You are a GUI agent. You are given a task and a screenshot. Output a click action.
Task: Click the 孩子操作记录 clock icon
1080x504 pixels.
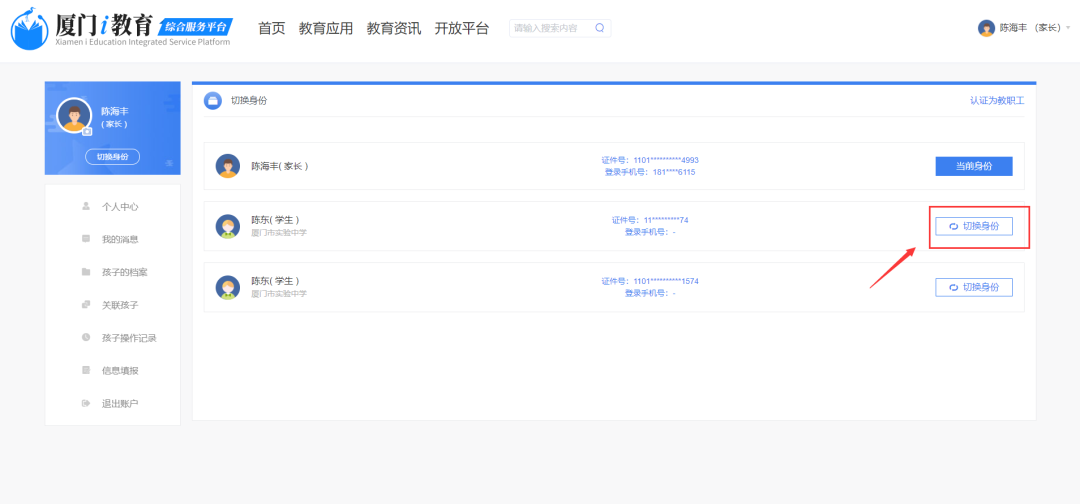(86, 338)
